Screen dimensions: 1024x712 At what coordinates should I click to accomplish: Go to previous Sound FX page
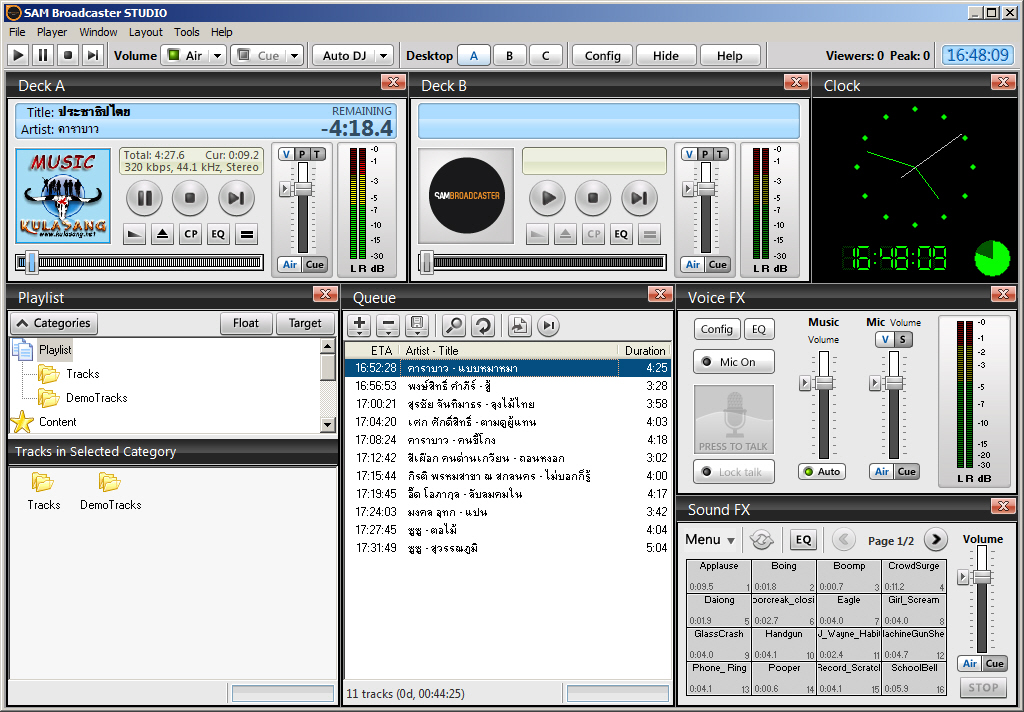[x=844, y=540]
